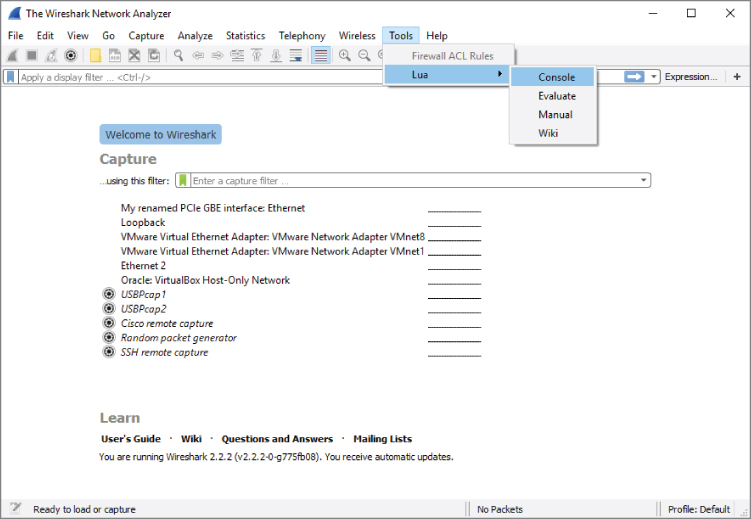Add filter button with the plus icon
The image size is (751, 519).
click(x=737, y=77)
